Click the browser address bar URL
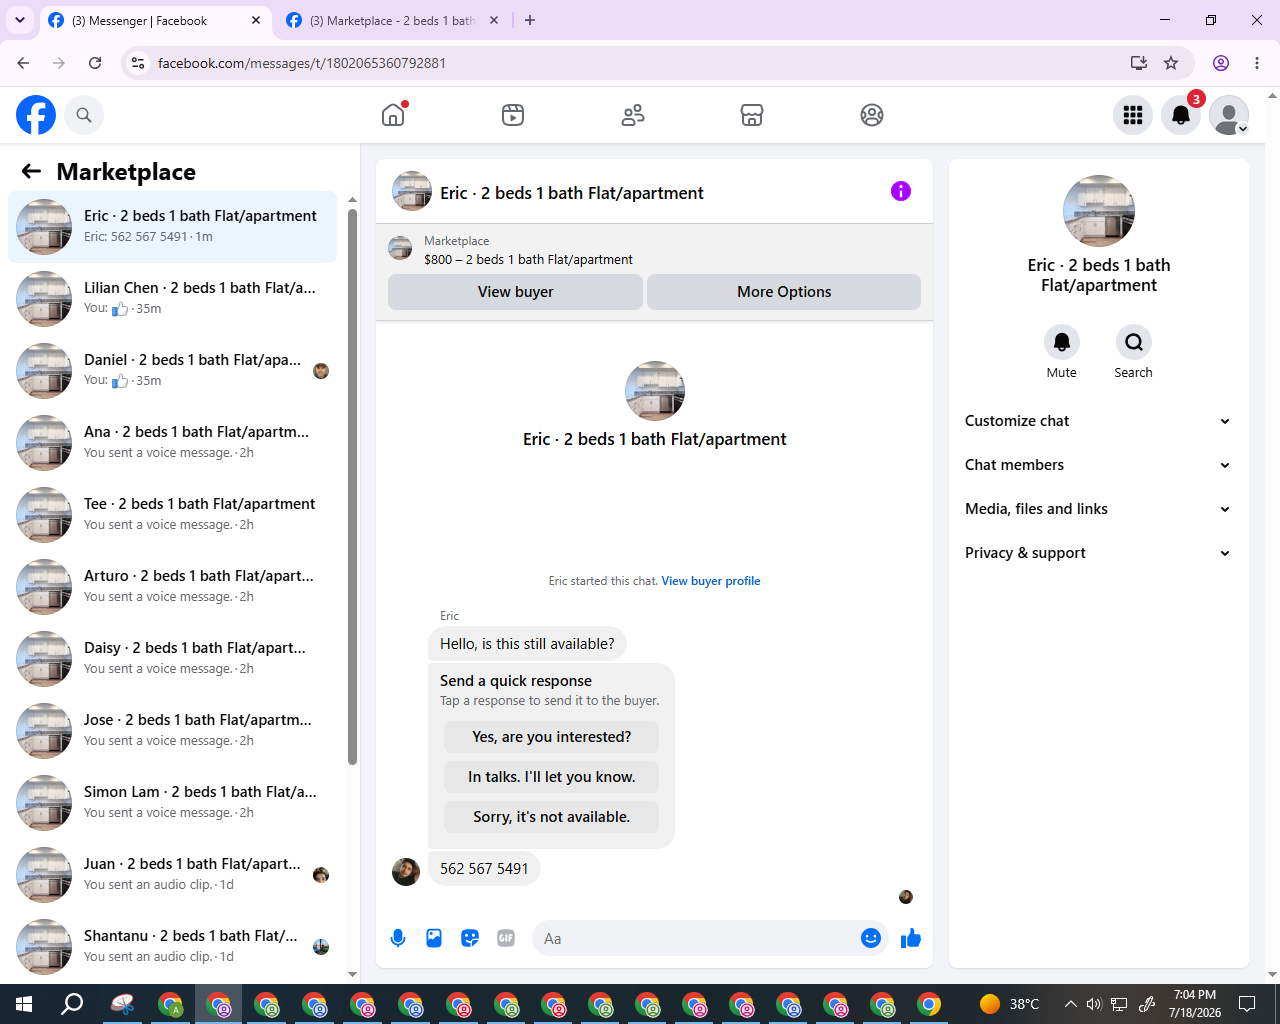The width and height of the screenshot is (1280, 1024). click(x=302, y=63)
